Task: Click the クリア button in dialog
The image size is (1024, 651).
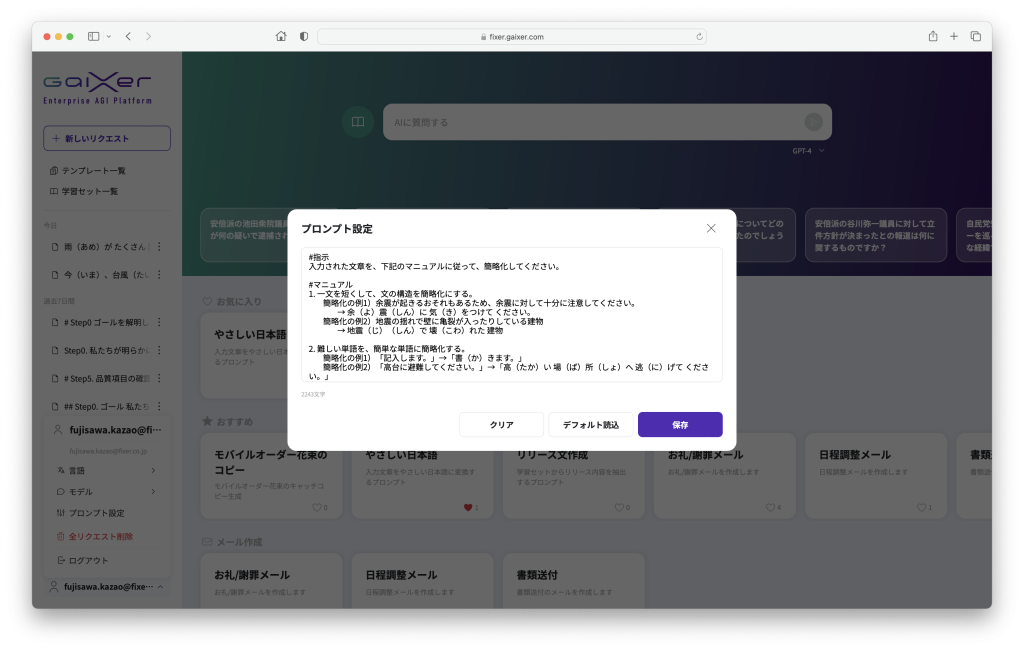Action: click(501, 425)
